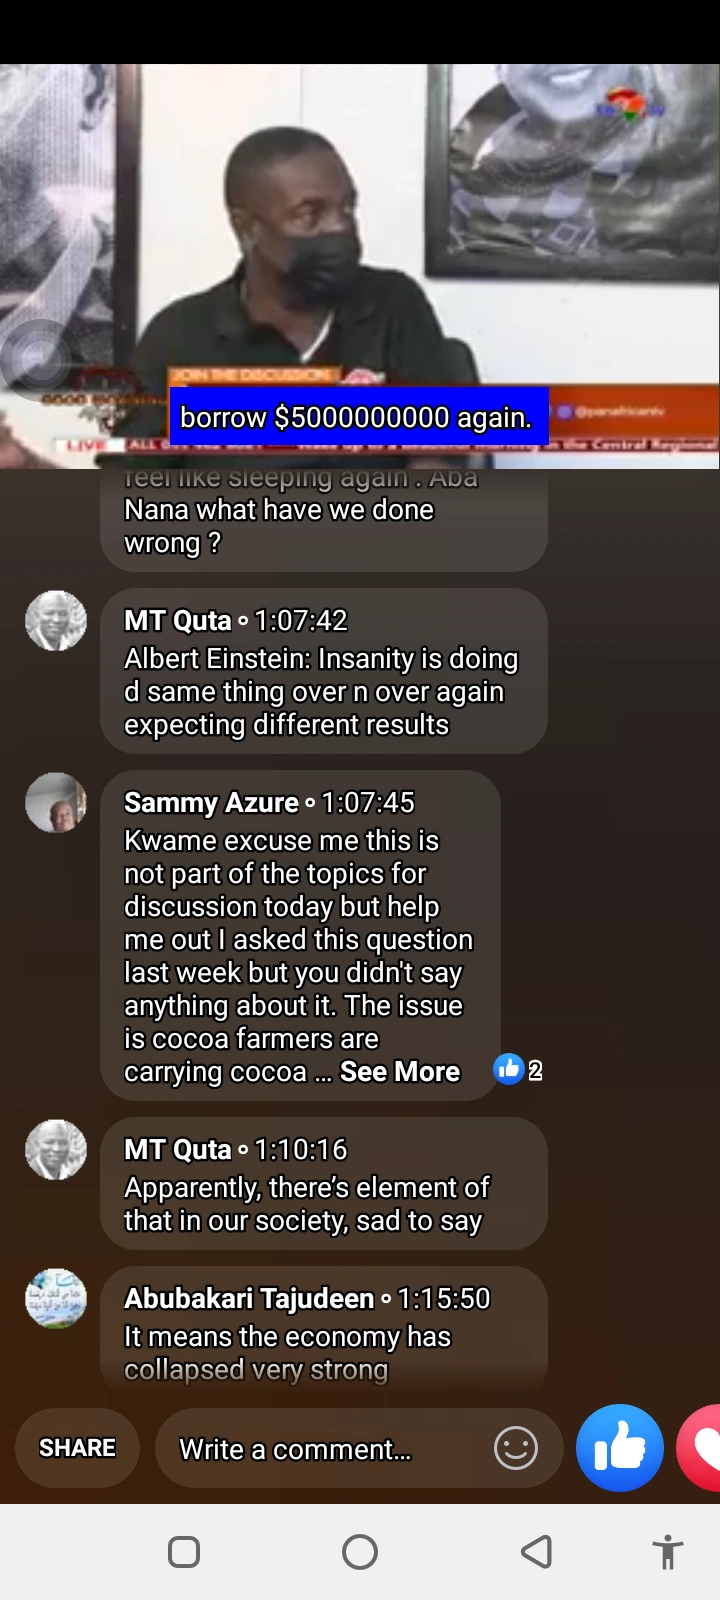View like reactions on Sammy Azure's comment
Image resolution: width=720 pixels, height=1600 pixels.
(518, 1070)
